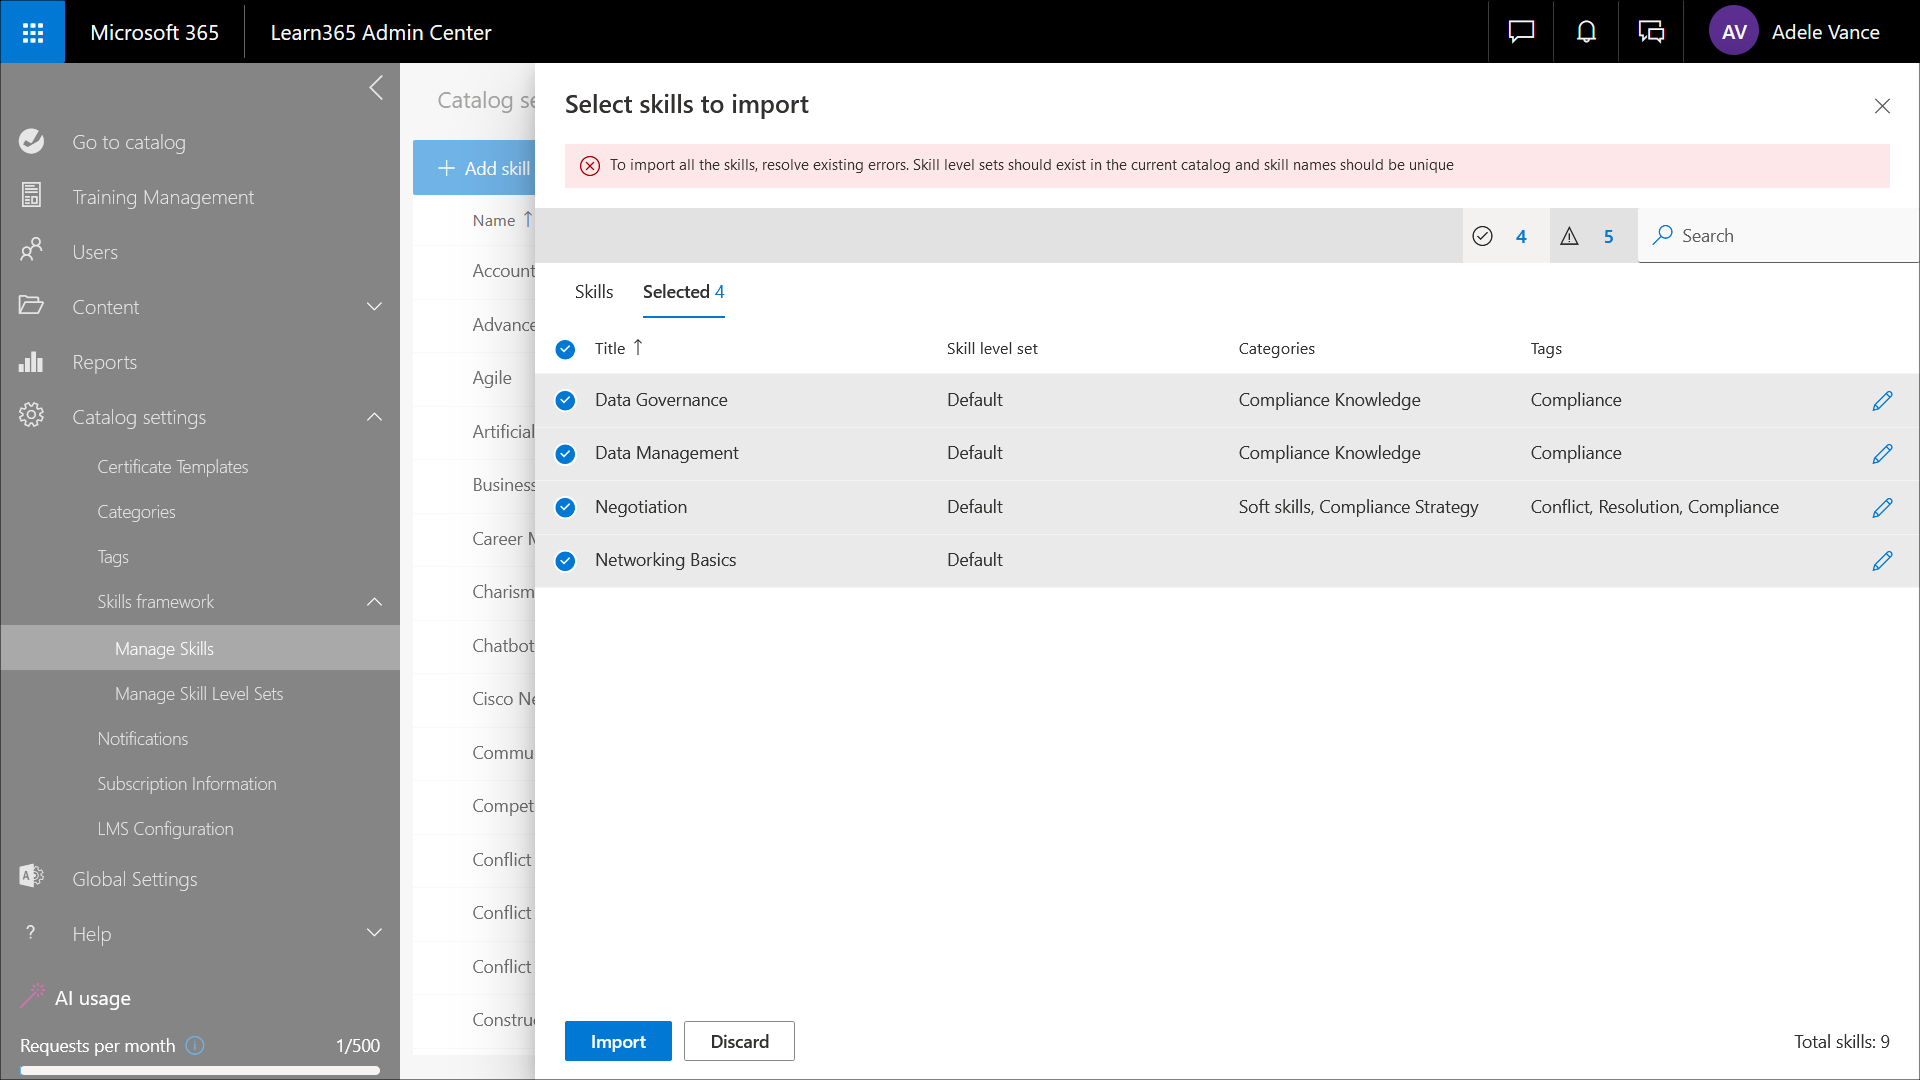Collapse the Skills framework section
The width and height of the screenshot is (1920, 1080).
point(374,602)
